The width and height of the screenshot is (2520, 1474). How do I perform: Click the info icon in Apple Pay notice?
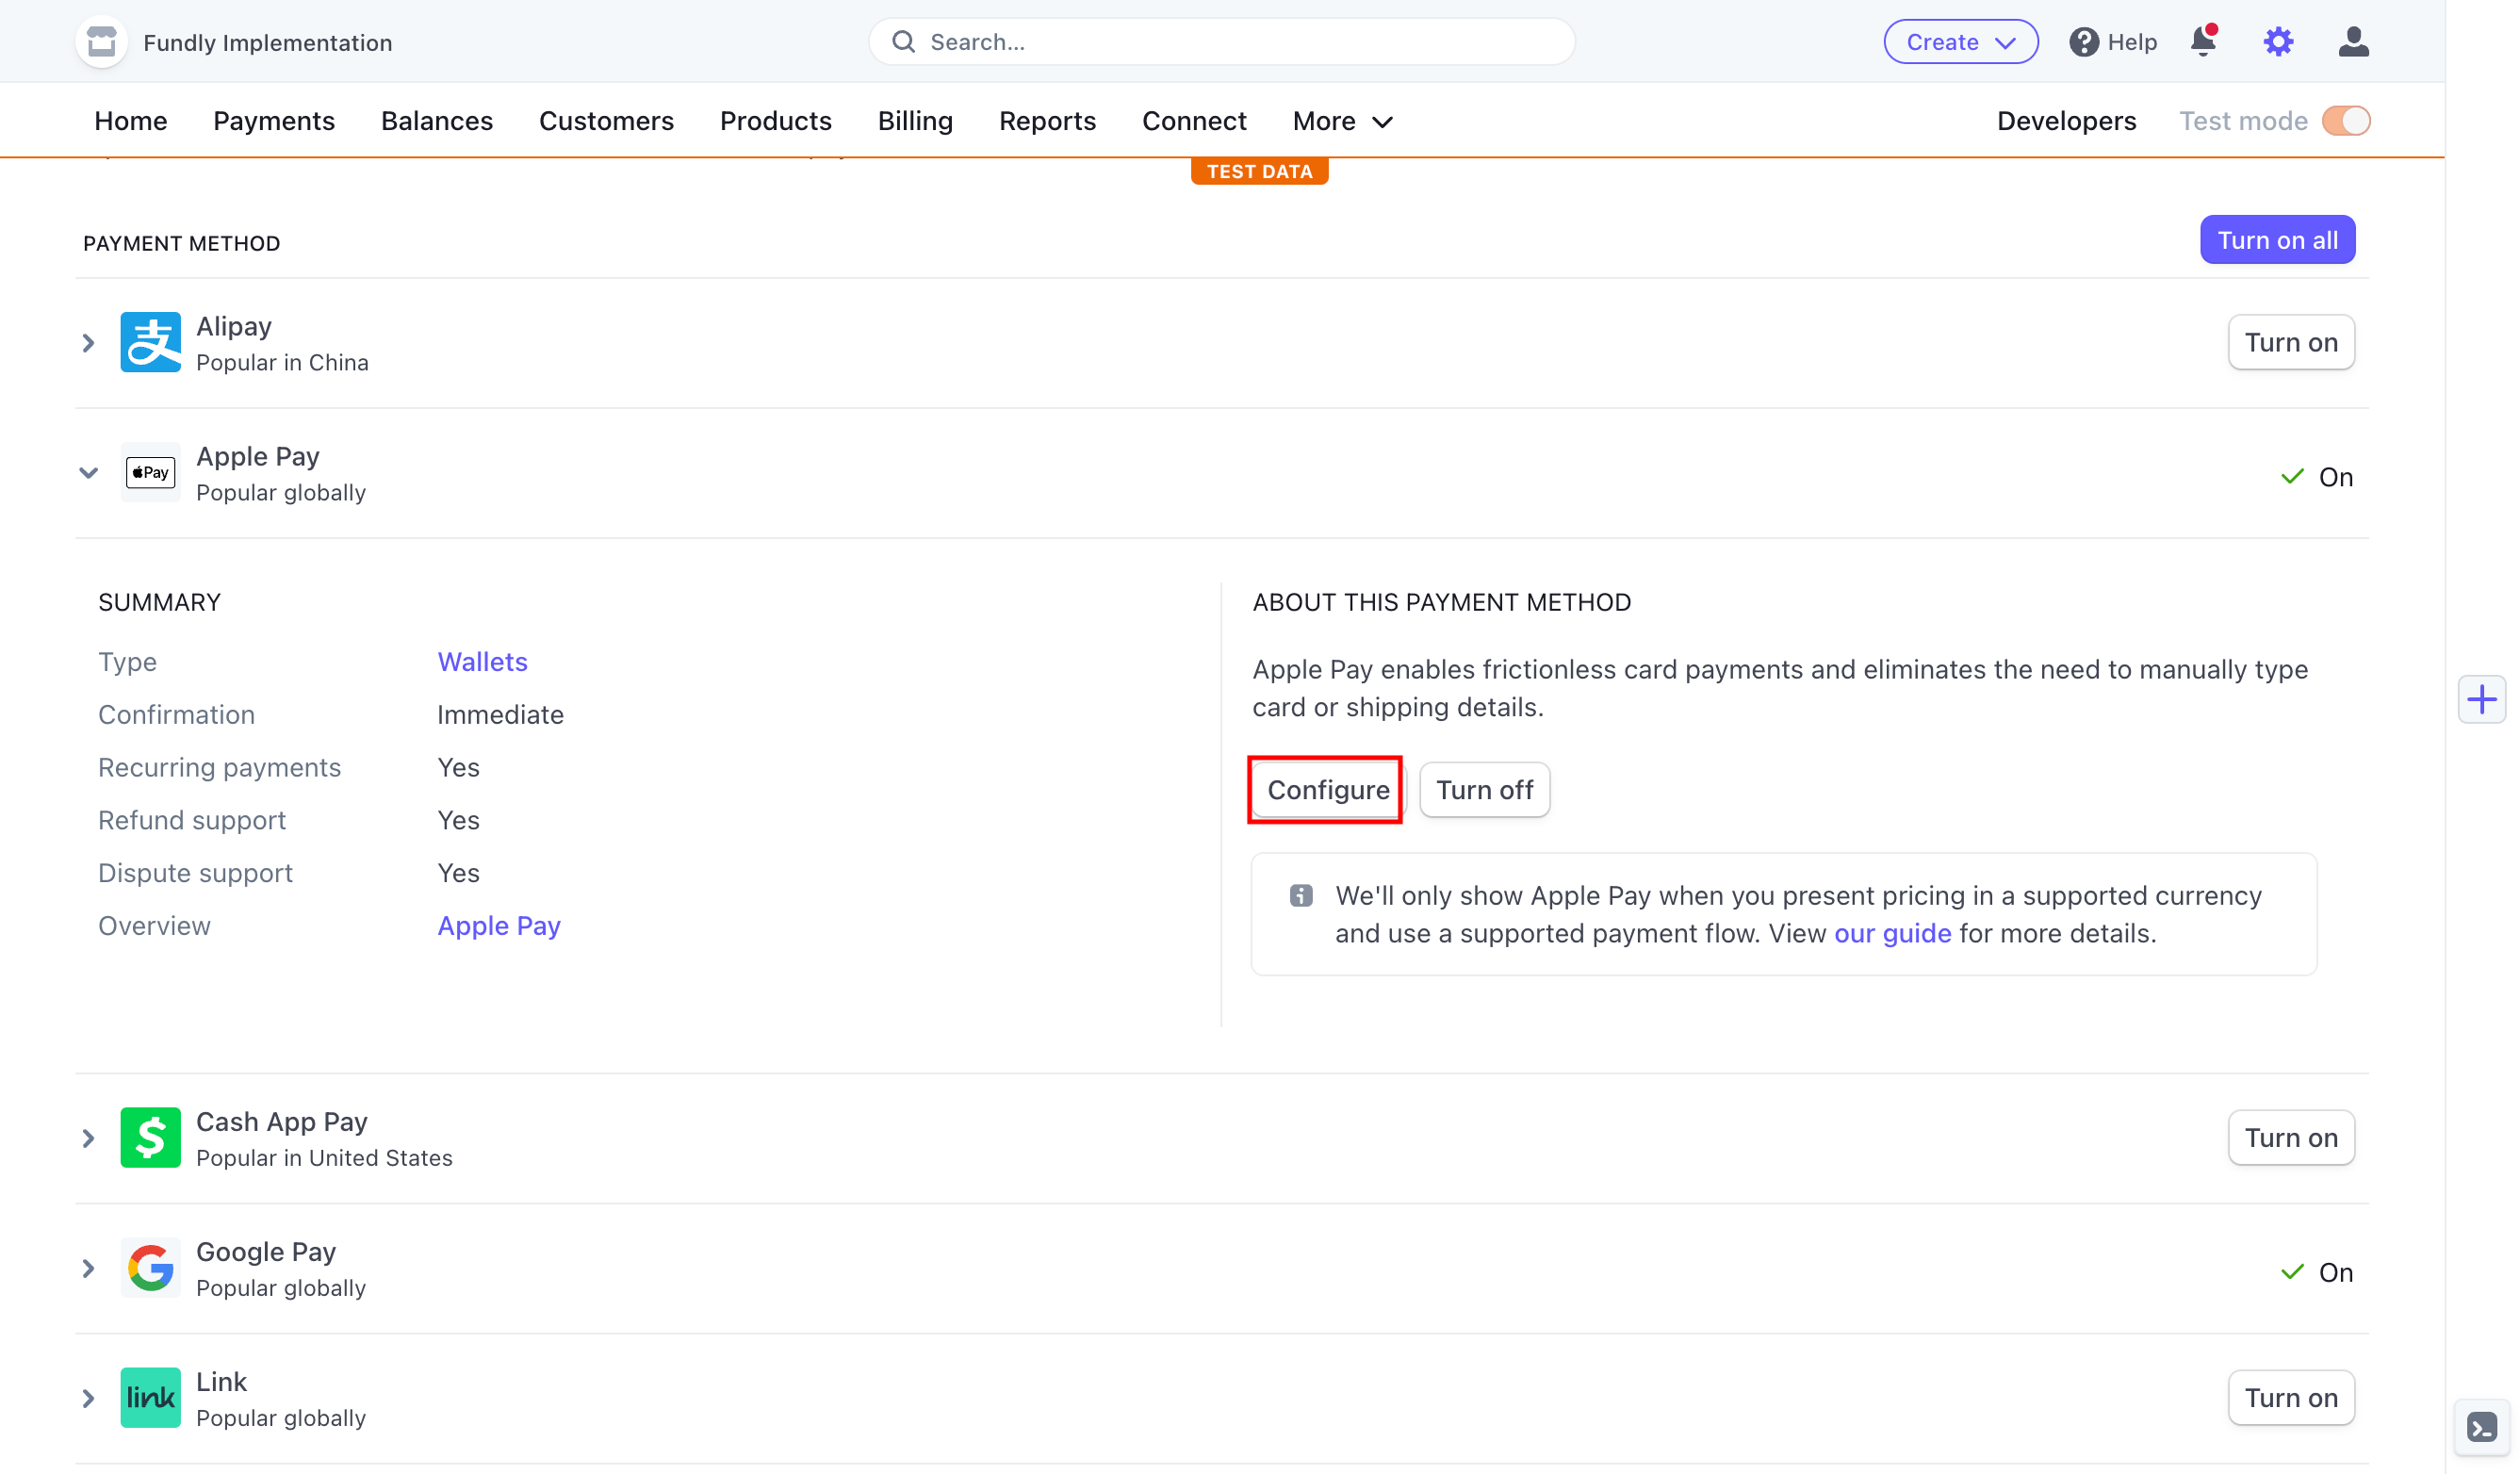tap(1300, 895)
